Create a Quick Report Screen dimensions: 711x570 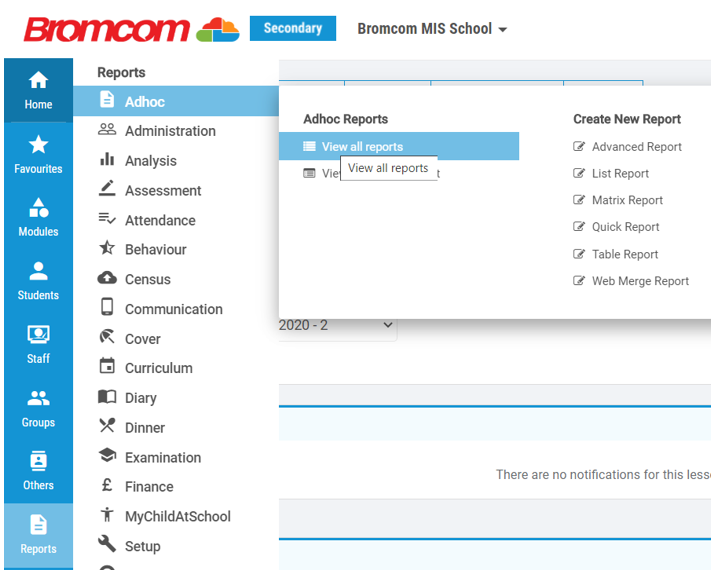tap(625, 227)
